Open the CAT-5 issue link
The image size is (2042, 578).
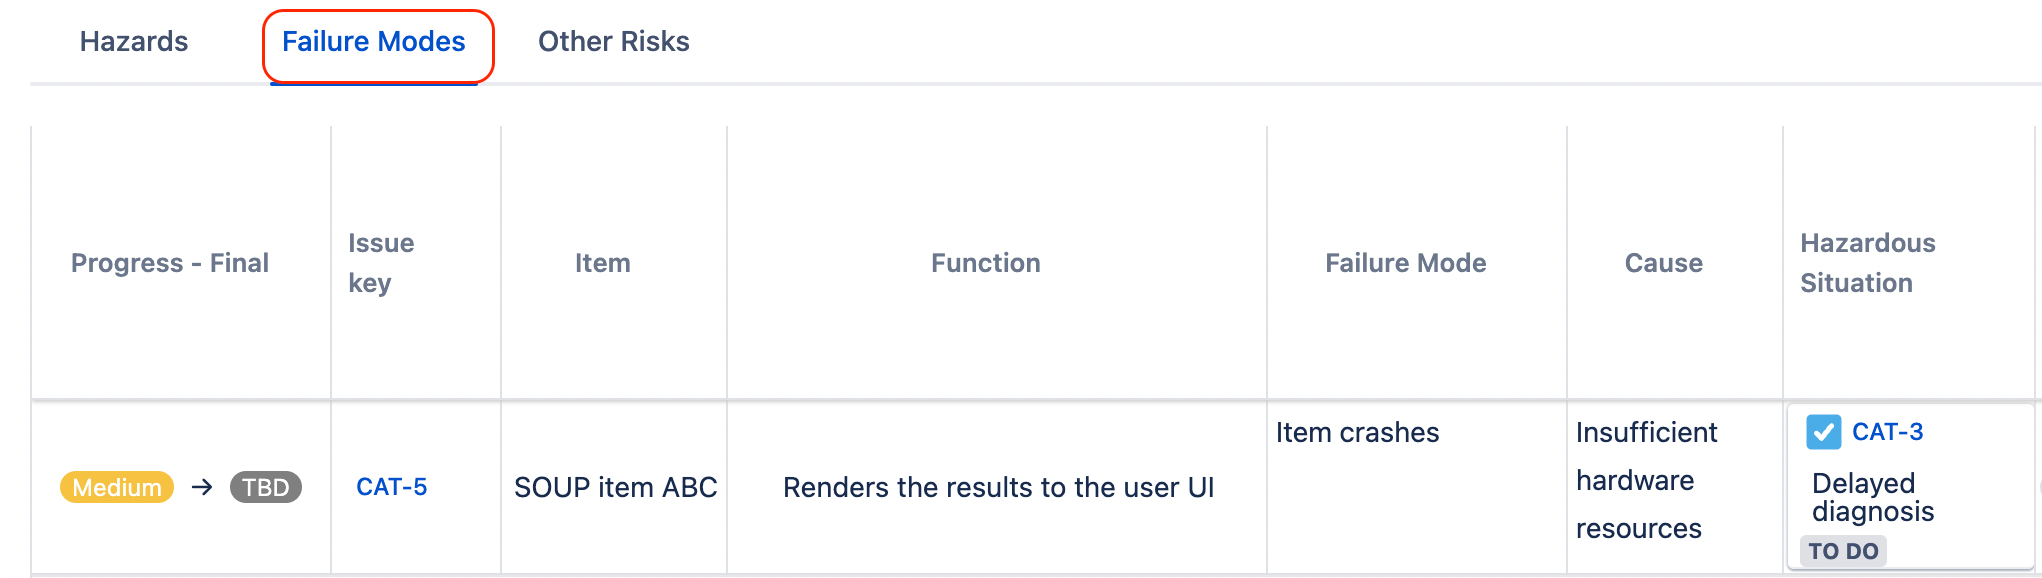tap(391, 487)
